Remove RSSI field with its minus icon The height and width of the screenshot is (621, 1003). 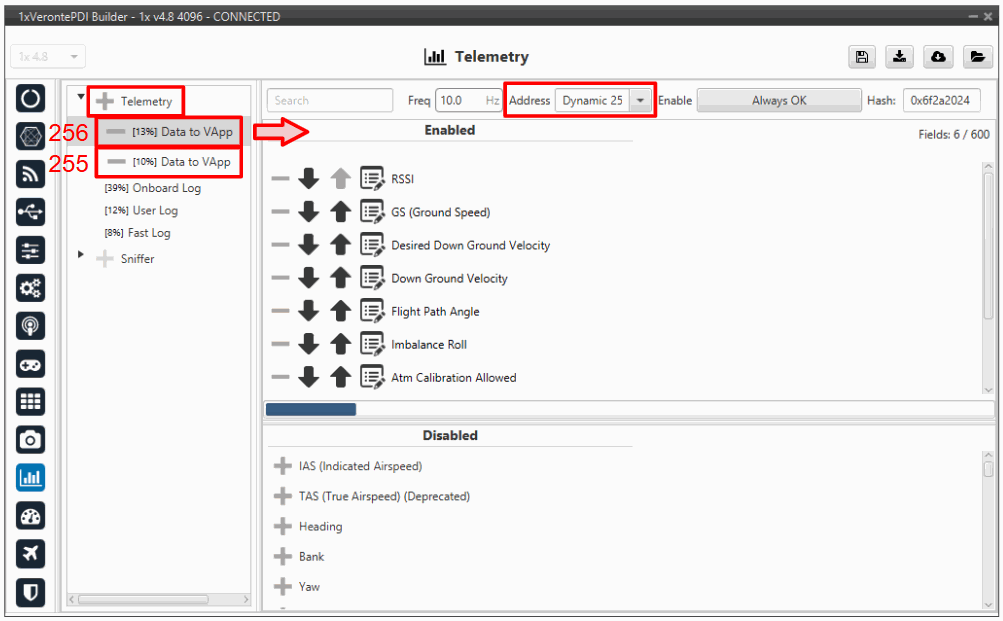280,180
